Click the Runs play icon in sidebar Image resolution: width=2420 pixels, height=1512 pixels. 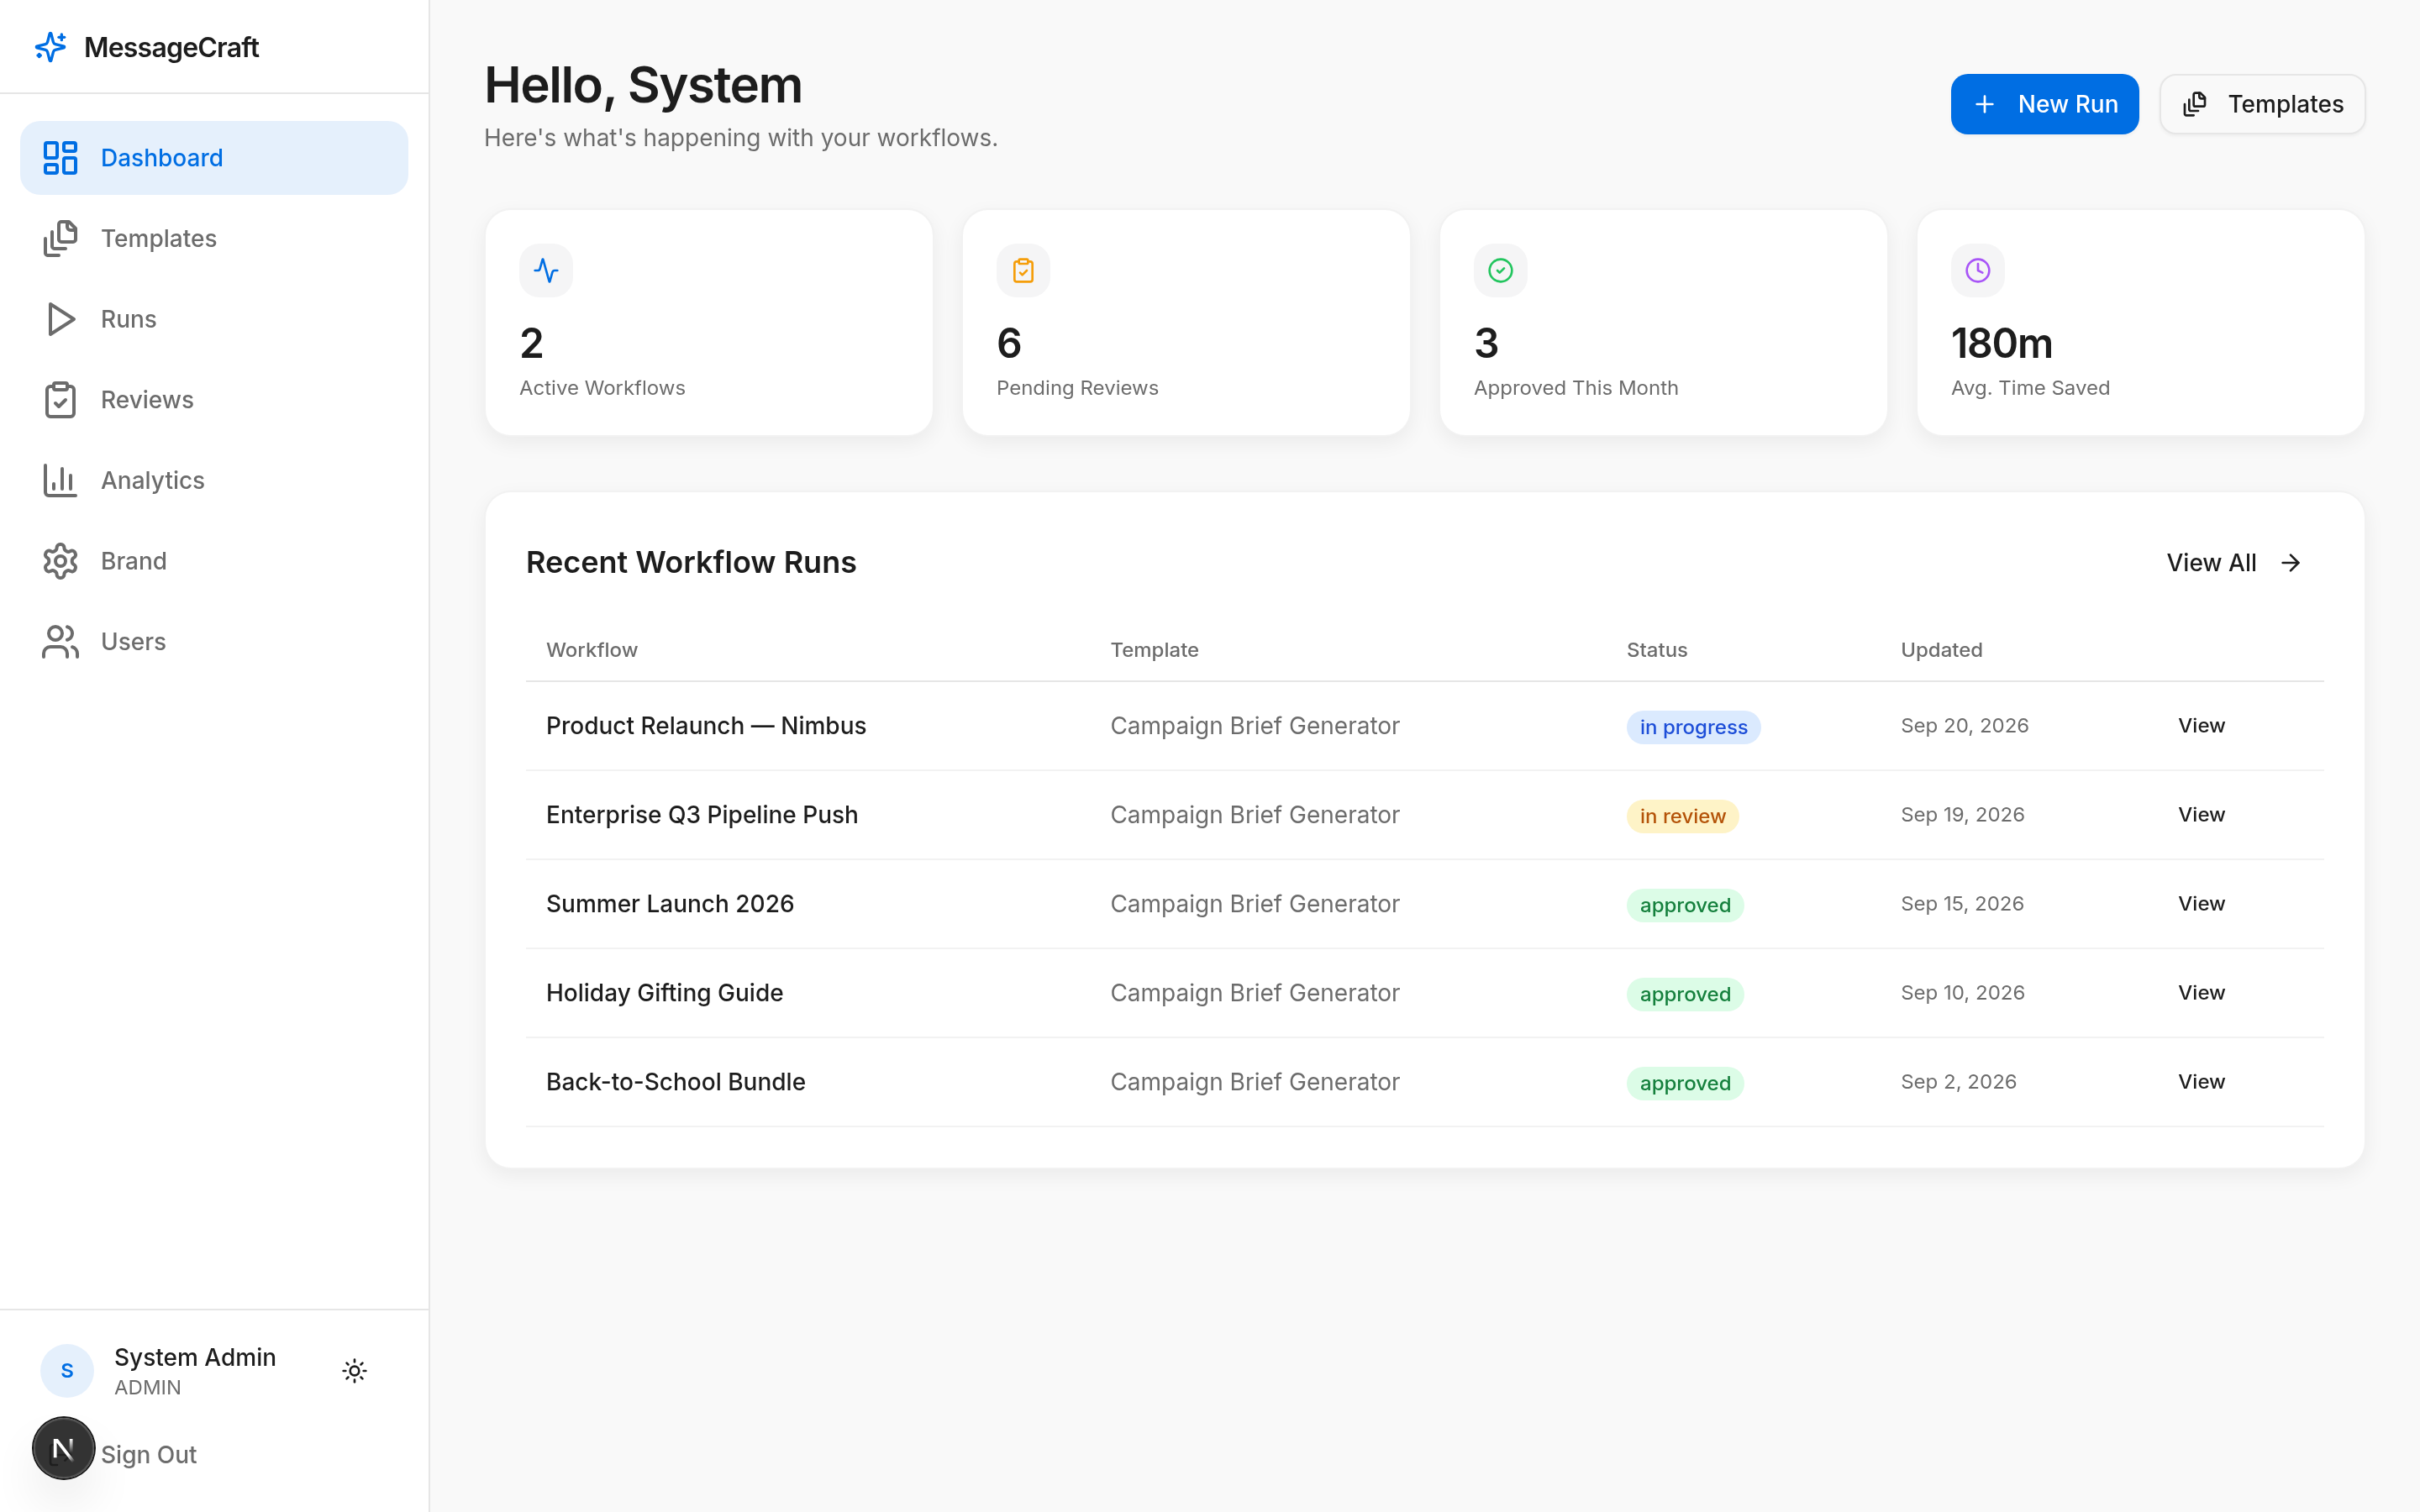[60, 319]
